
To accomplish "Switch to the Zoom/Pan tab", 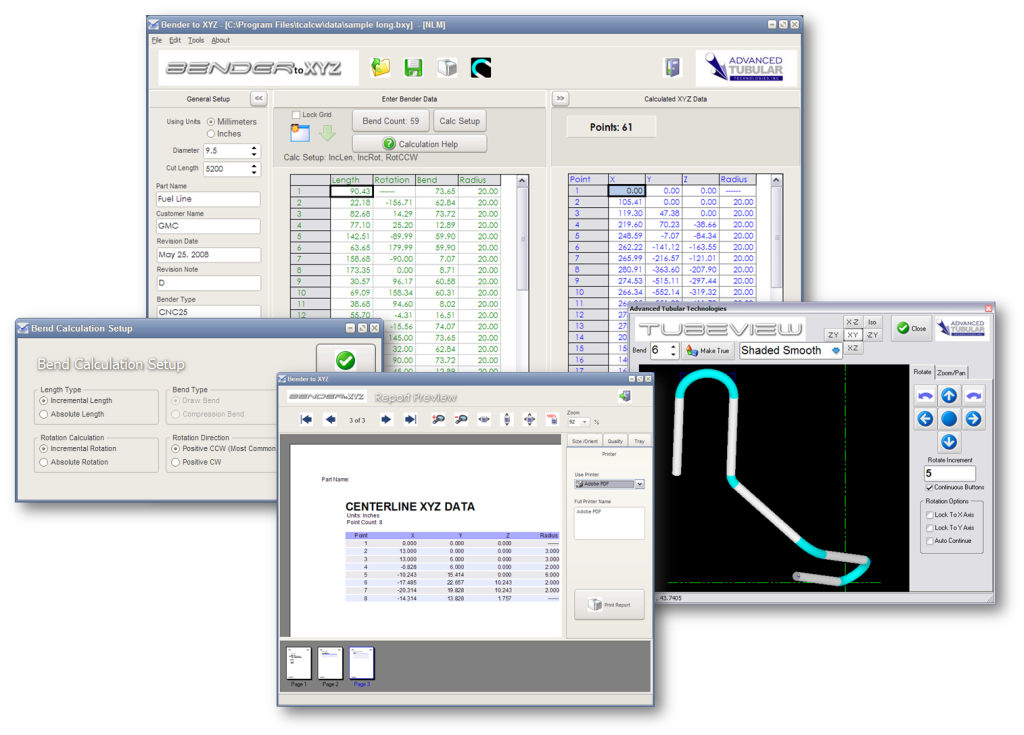I will pos(952,371).
